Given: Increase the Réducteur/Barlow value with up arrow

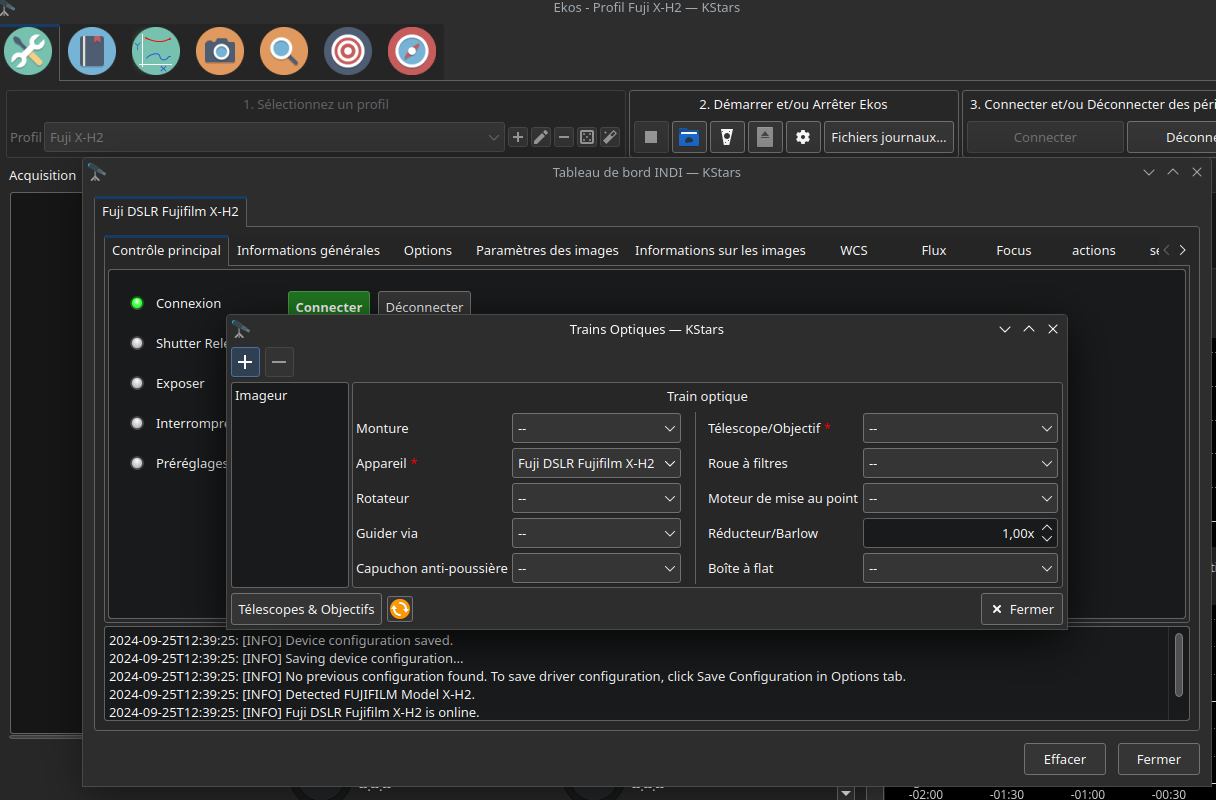Looking at the screenshot, I should pyautogui.click(x=1047, y=527).
